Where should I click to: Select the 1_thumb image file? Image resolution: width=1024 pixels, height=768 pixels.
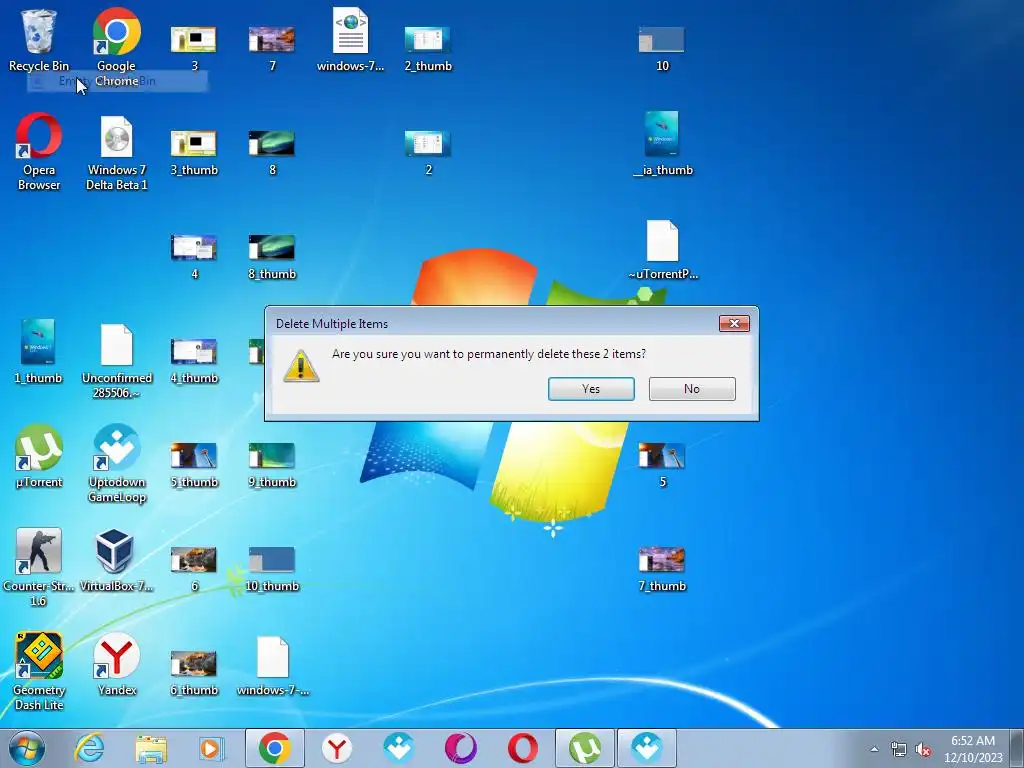(39, 351)
